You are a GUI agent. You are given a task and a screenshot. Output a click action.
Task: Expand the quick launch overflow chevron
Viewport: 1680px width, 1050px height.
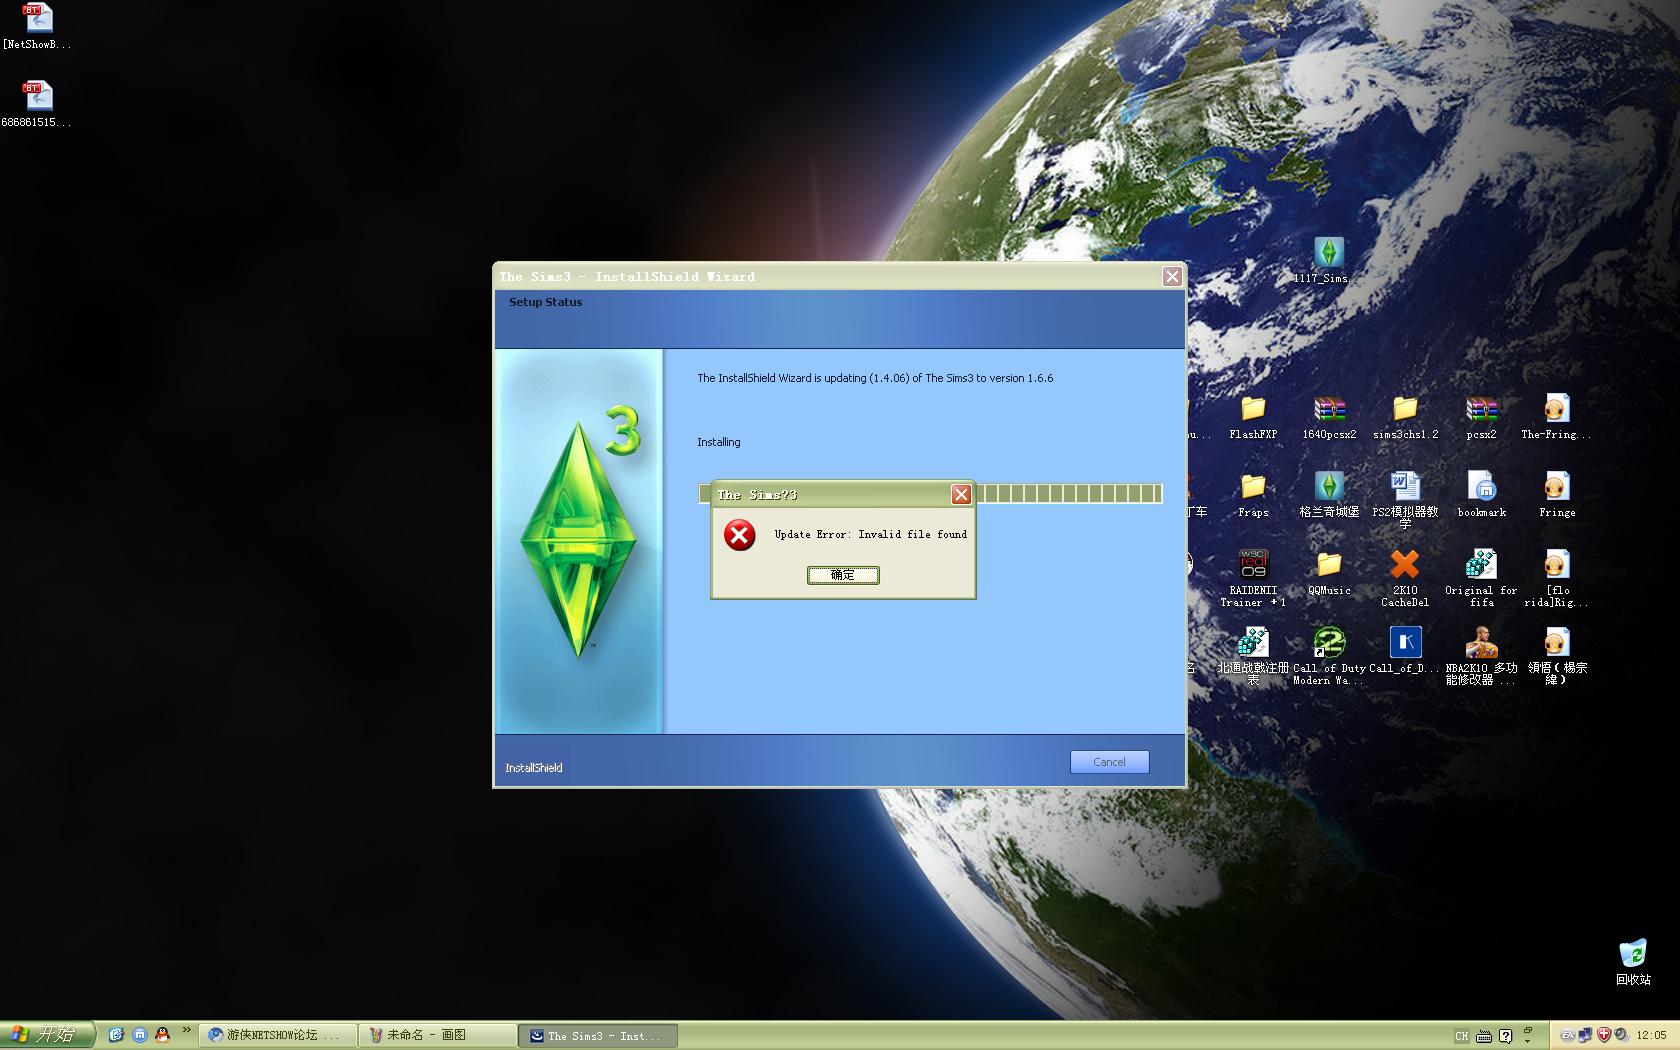pos(186,1030)
